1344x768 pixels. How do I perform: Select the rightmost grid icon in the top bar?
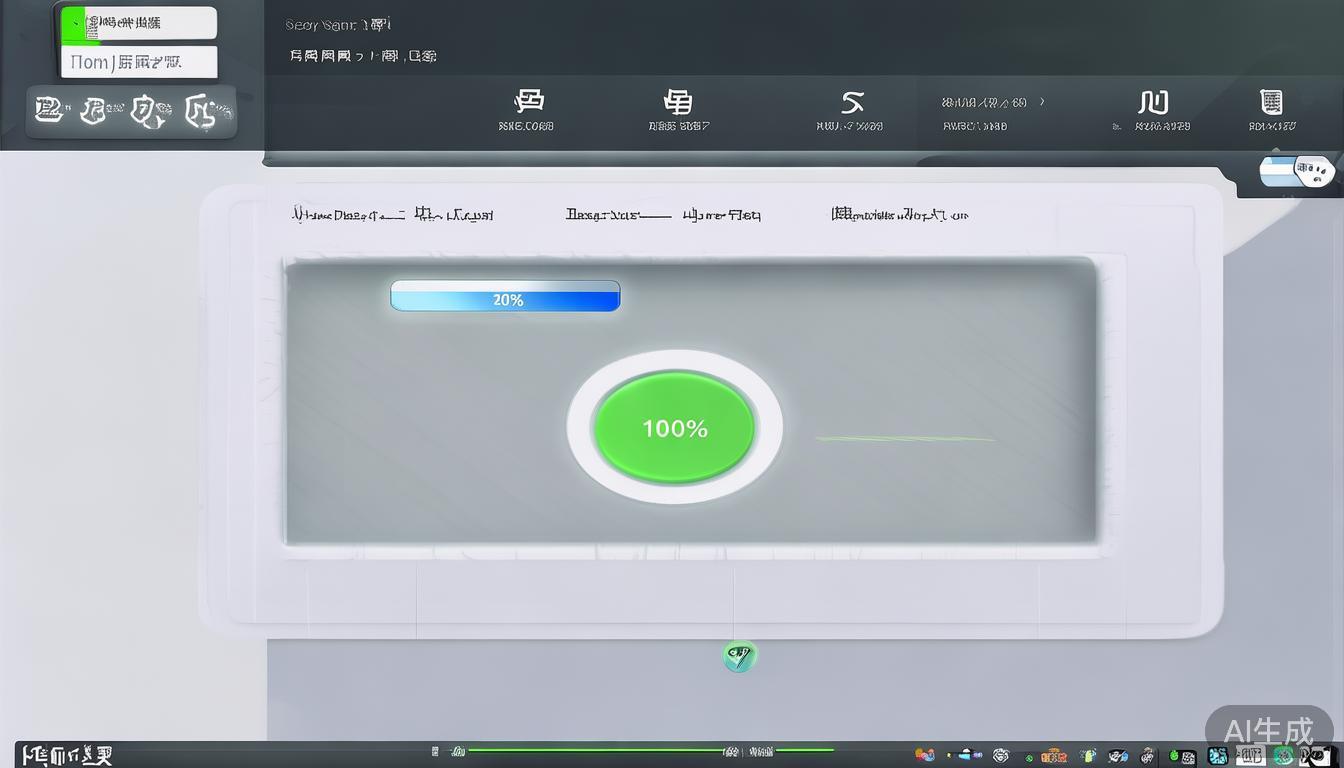1270,101
